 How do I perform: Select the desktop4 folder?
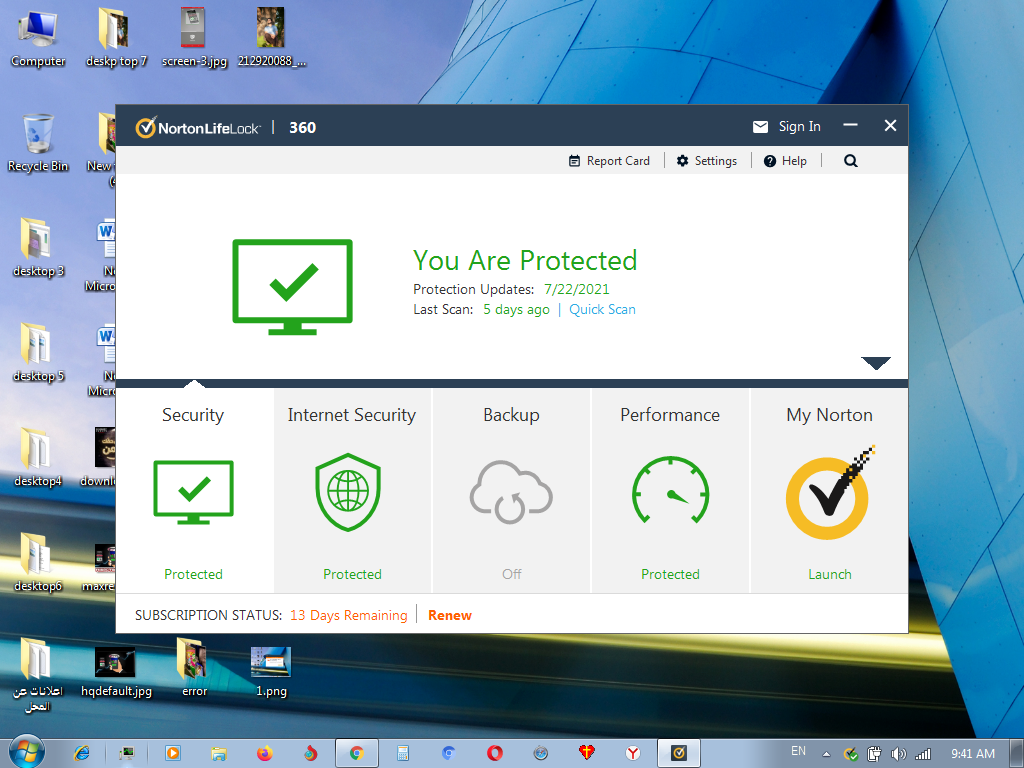coord(38,458)
